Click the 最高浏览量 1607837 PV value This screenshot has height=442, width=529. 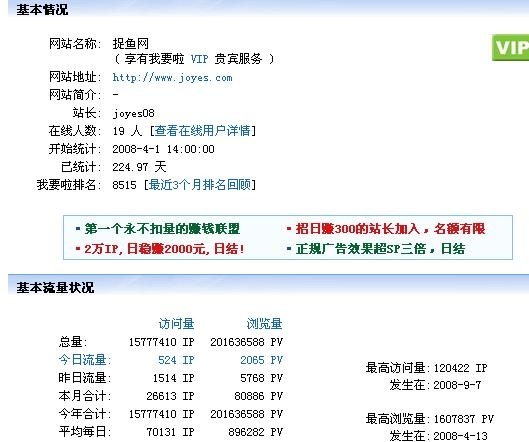[464, 419]
